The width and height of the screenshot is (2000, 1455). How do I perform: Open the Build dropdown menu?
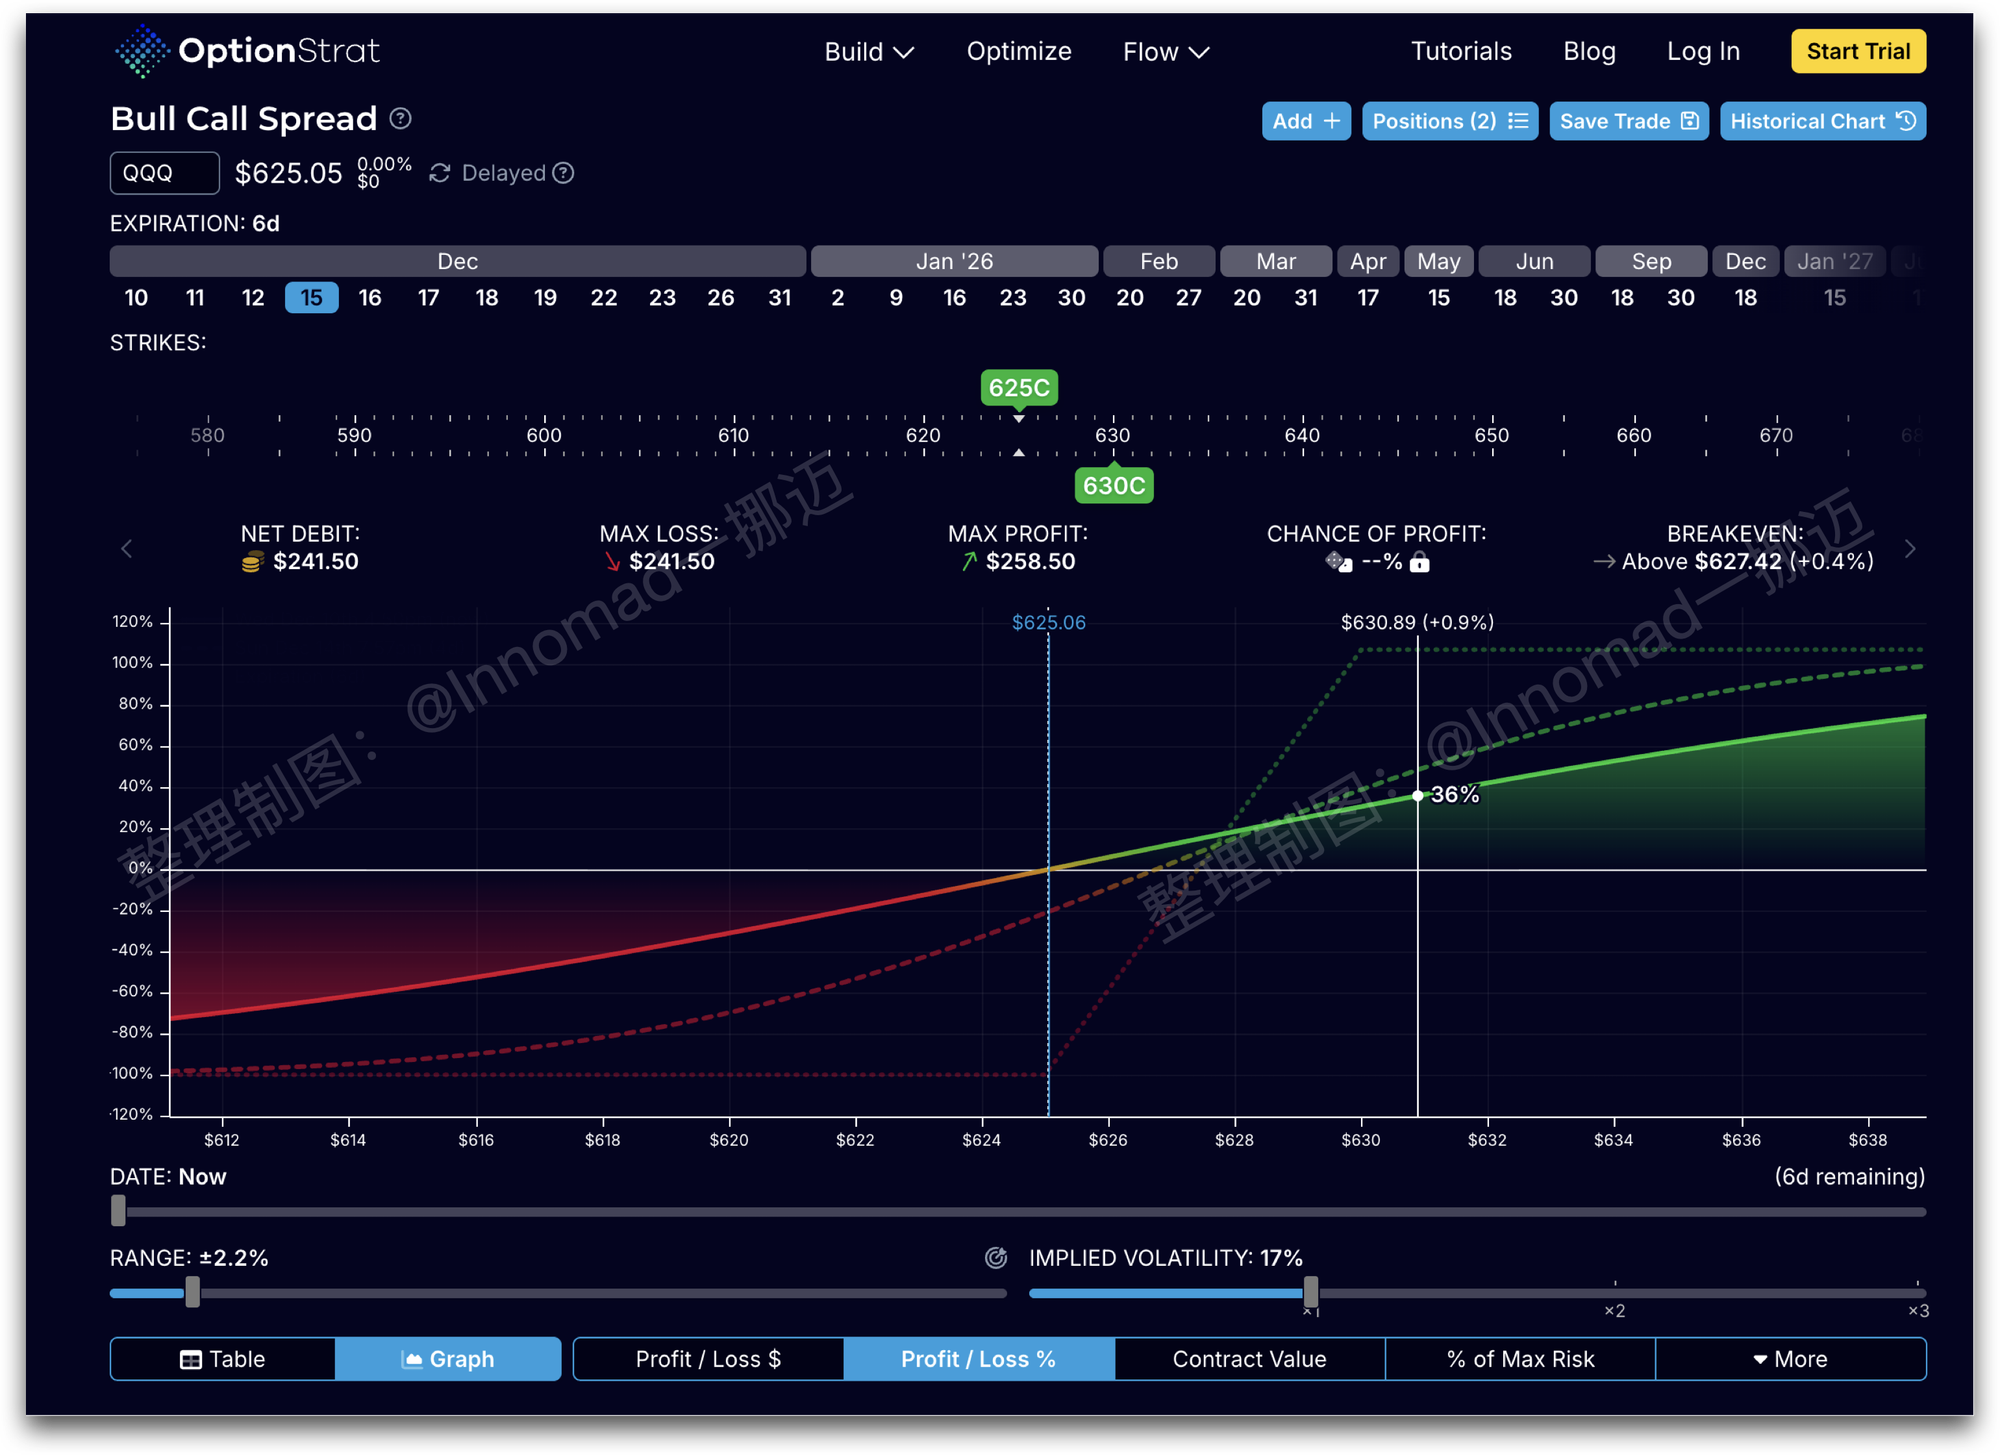tap(868, 52)
